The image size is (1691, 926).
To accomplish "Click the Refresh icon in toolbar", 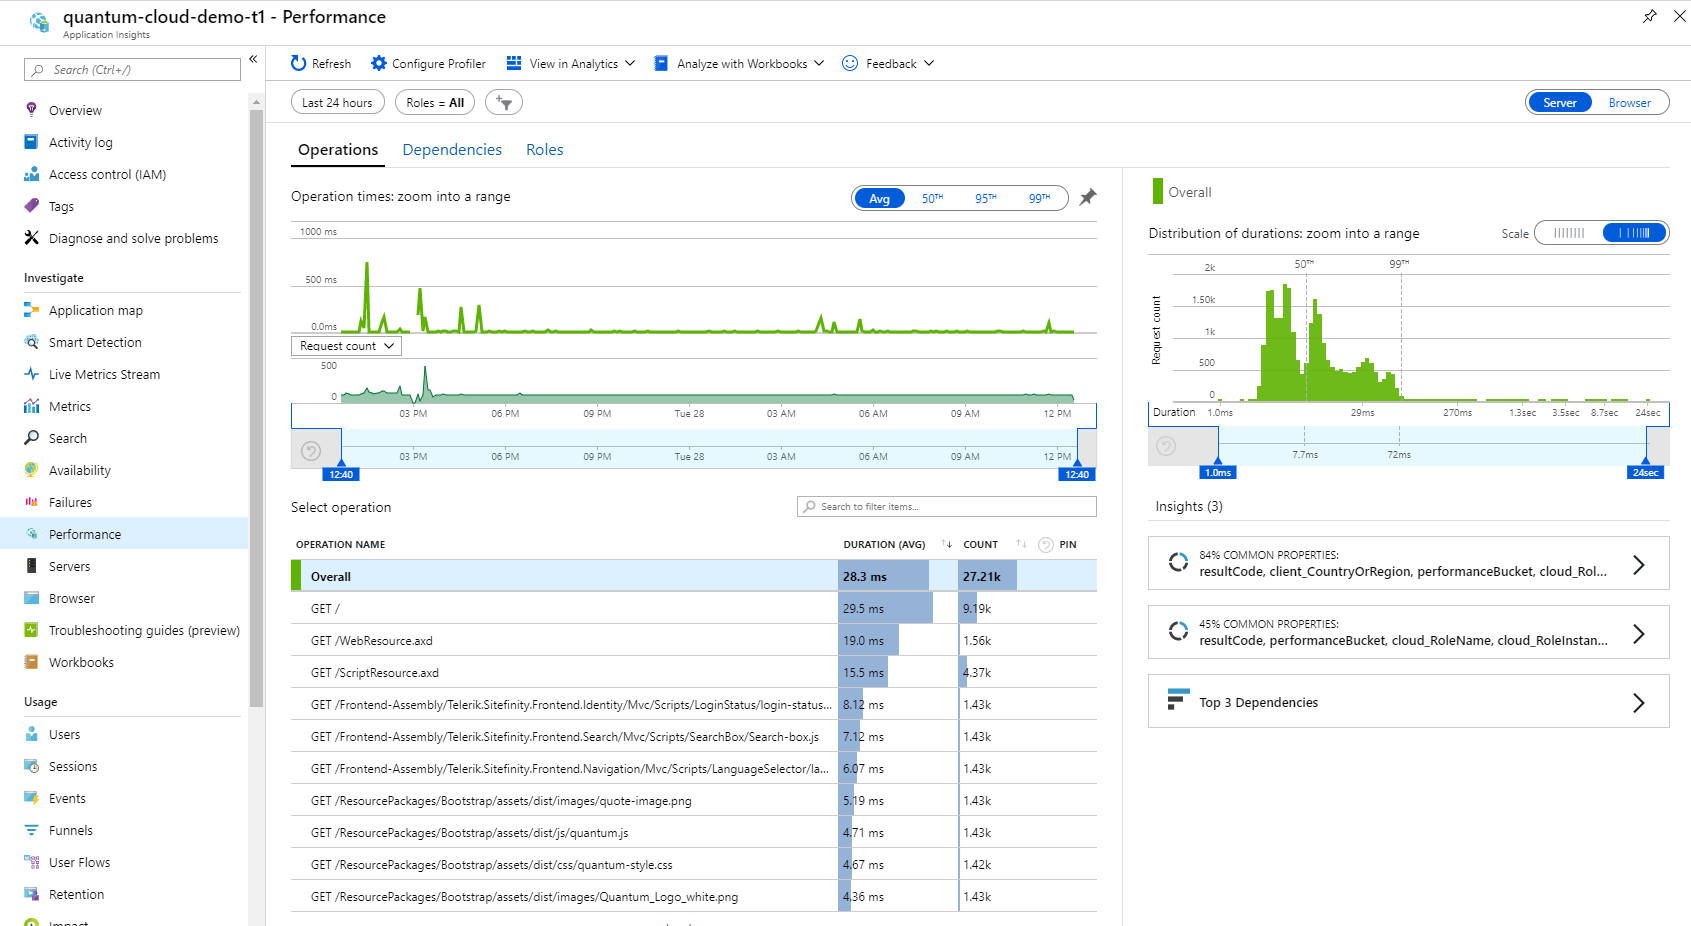I will [x=298, y=63].
